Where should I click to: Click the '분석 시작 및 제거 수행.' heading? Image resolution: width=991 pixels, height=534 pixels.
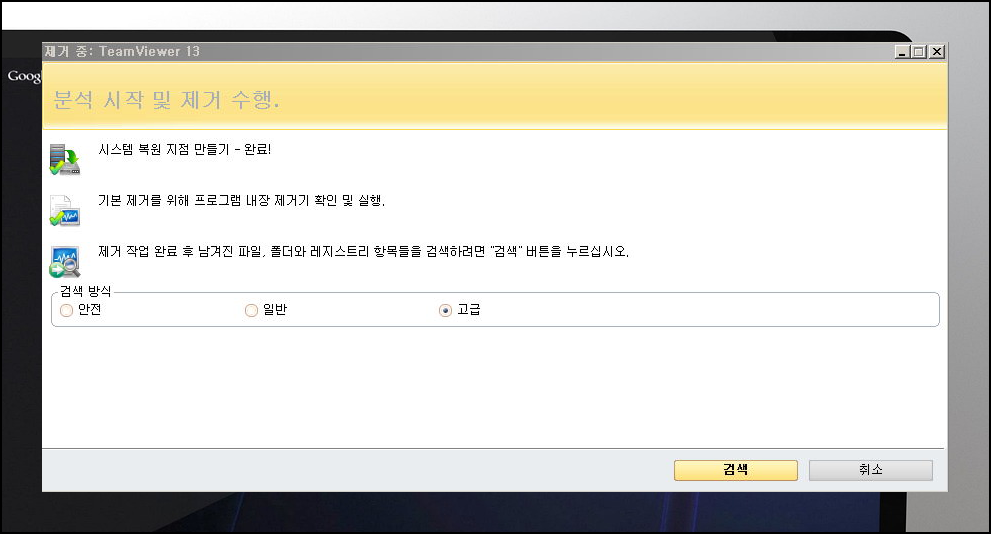[x=166, y=100]
